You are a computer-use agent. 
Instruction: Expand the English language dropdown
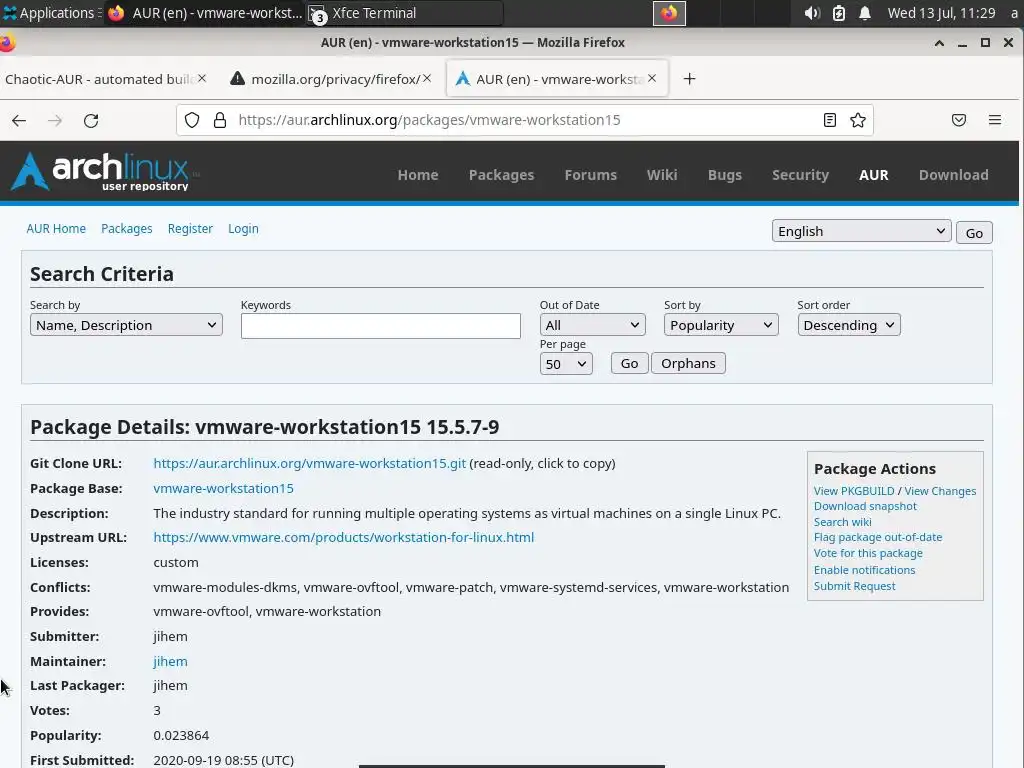tap(861, 231)
